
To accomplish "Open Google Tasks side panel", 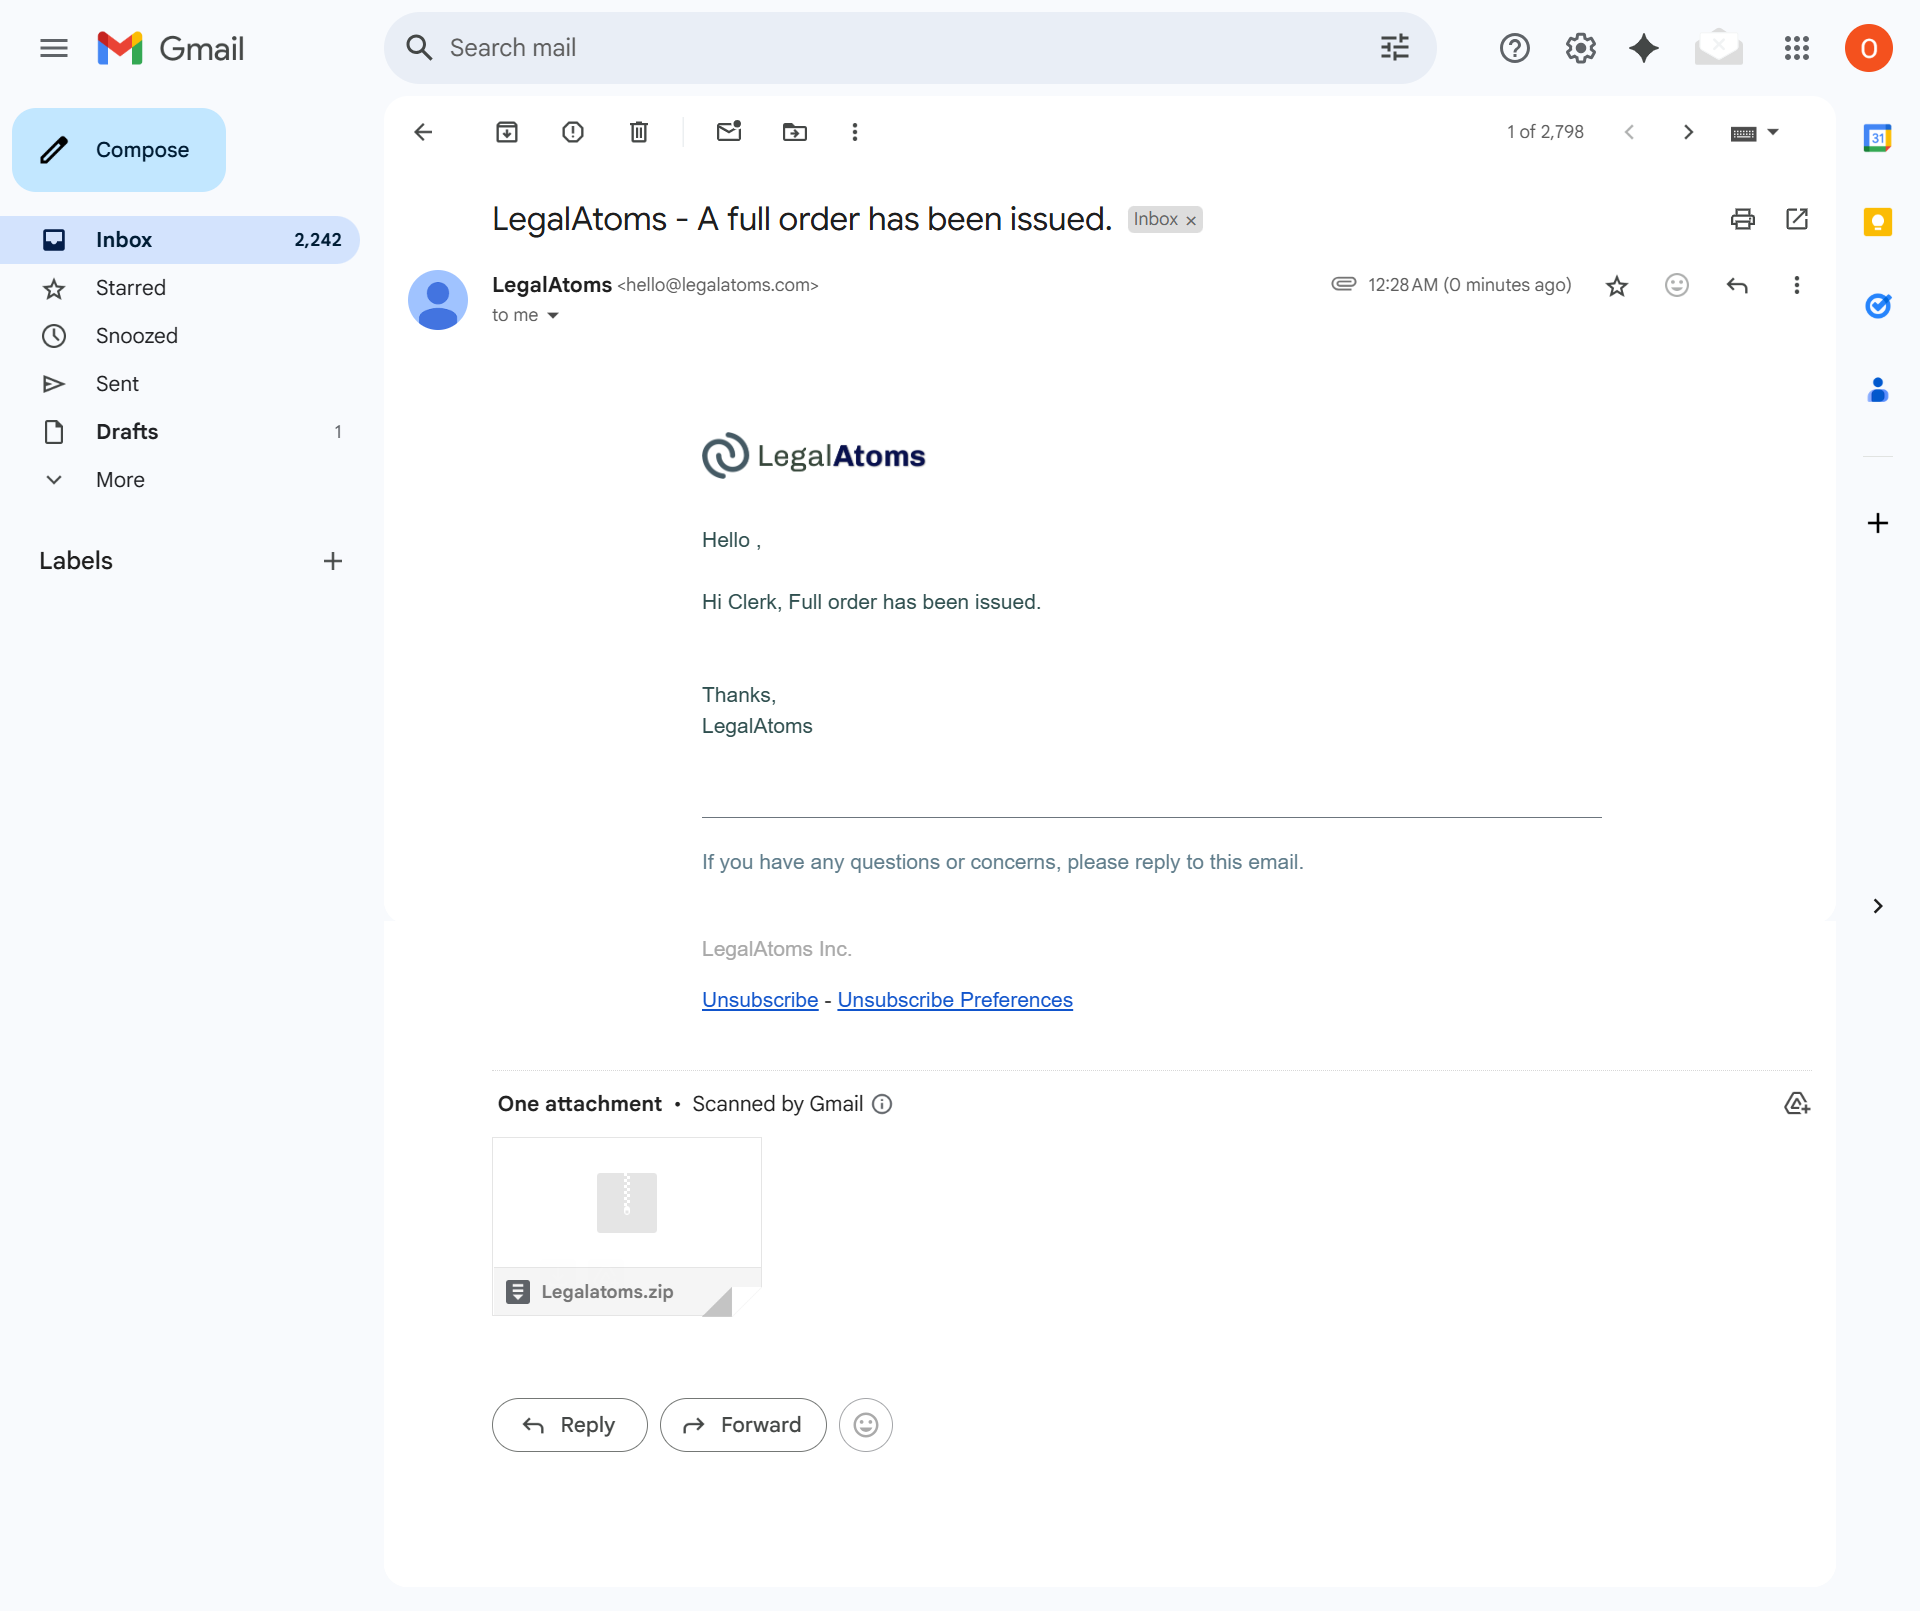I will coord(1877,306).
